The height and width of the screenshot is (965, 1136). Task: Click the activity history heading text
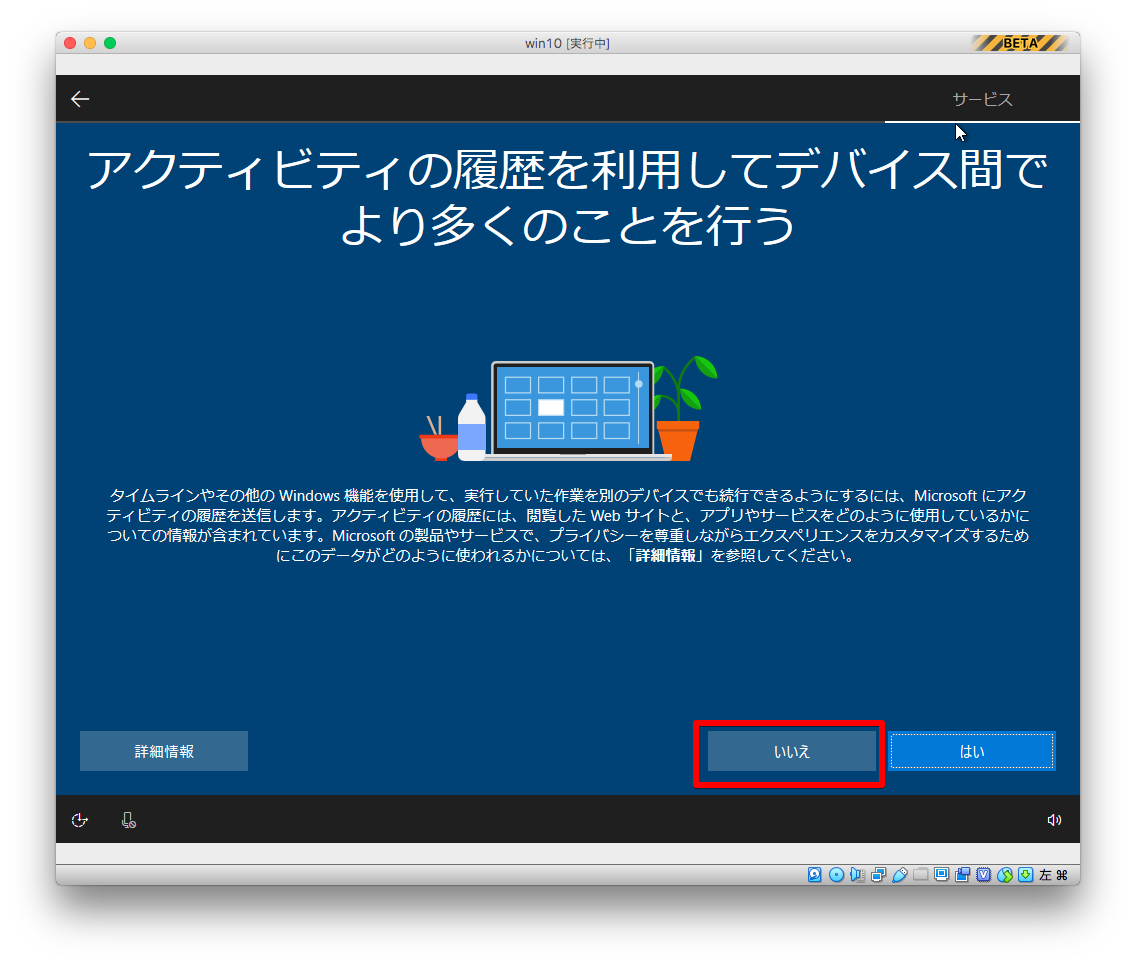(x=567, y=197)
